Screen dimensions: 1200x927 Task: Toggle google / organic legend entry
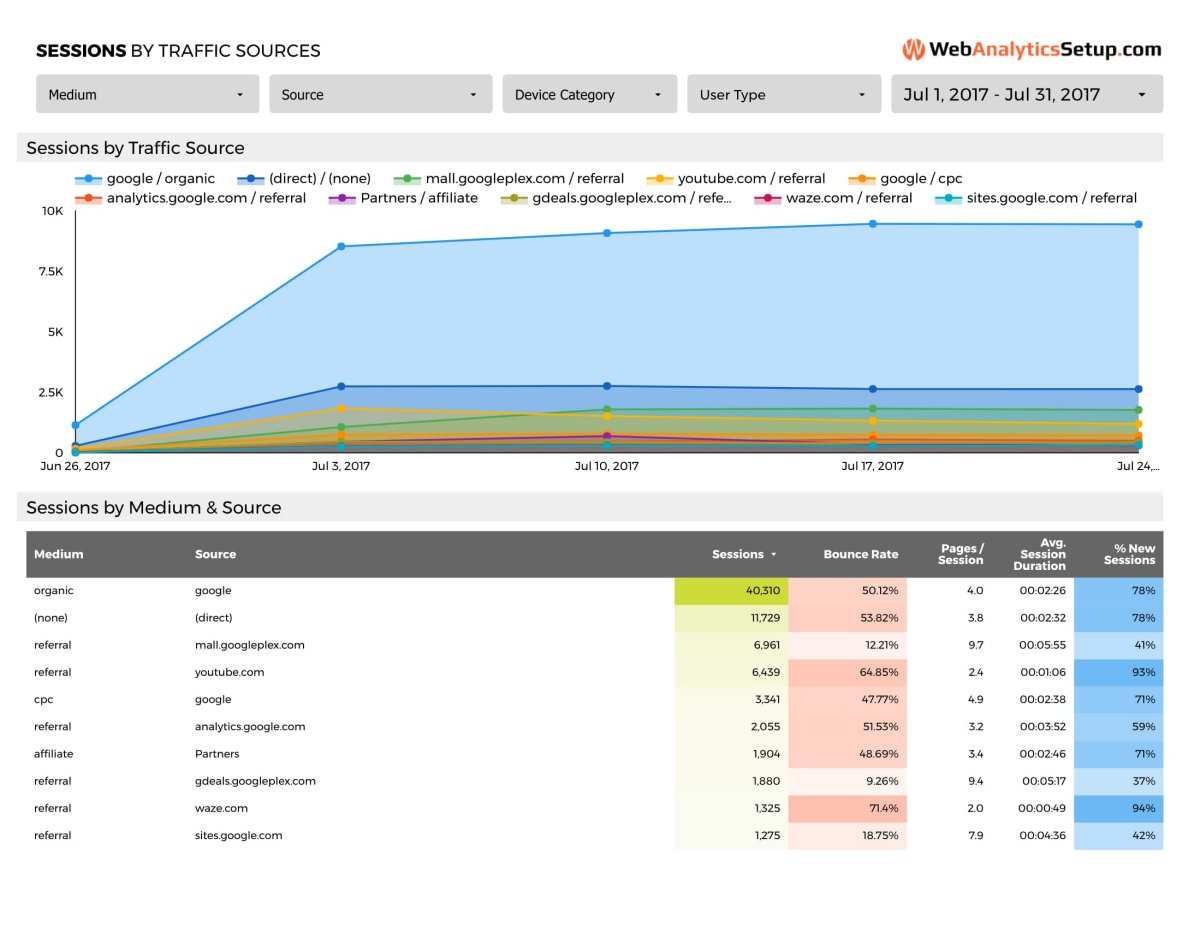[x=146, y=179]
